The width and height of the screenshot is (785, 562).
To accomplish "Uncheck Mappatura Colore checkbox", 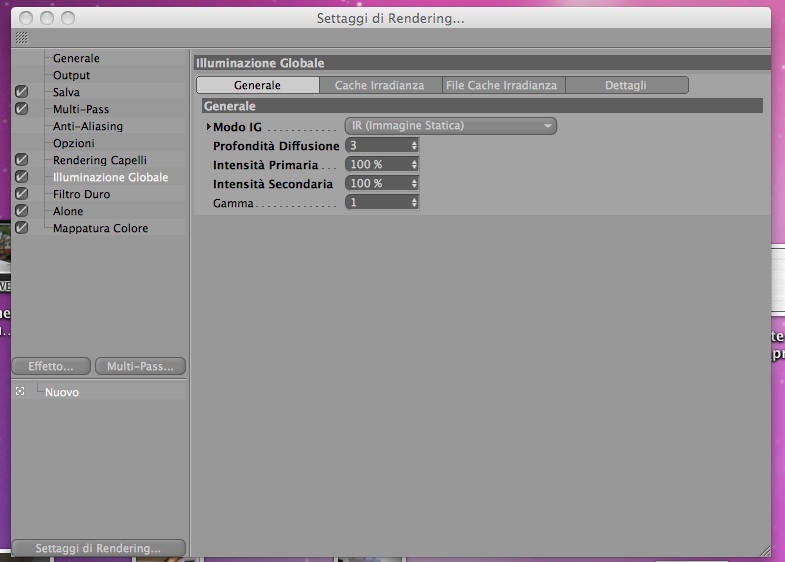I will pyautogui.click(x=22, y=228).
